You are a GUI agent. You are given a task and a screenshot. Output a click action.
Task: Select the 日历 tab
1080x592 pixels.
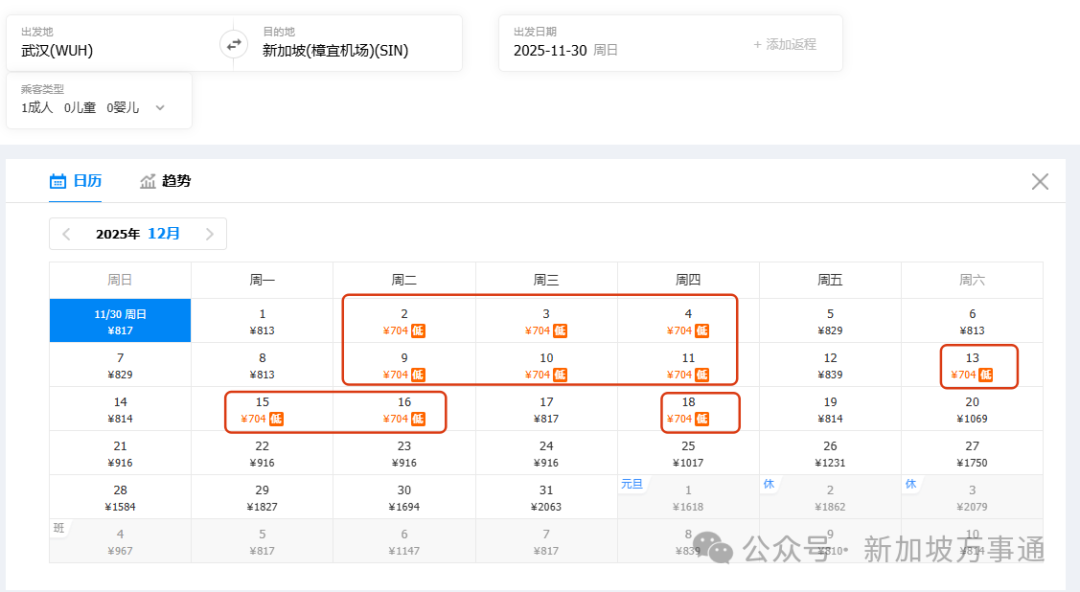click(76, 181)
